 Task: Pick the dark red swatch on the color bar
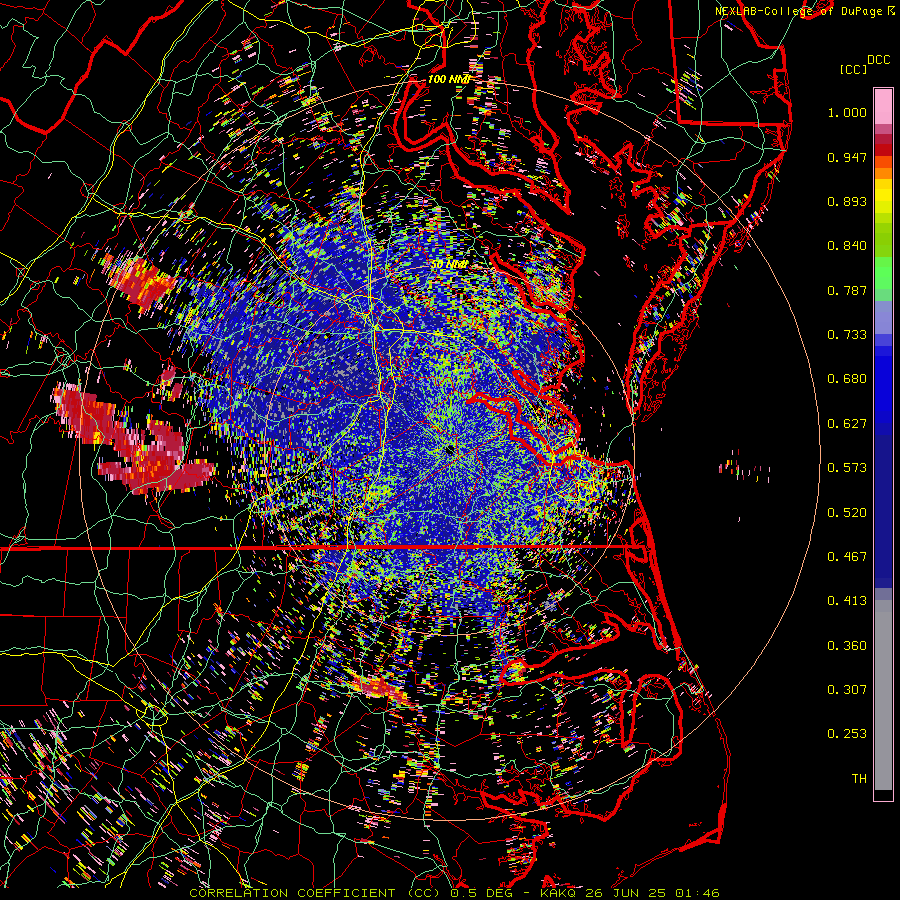(883, 150)
